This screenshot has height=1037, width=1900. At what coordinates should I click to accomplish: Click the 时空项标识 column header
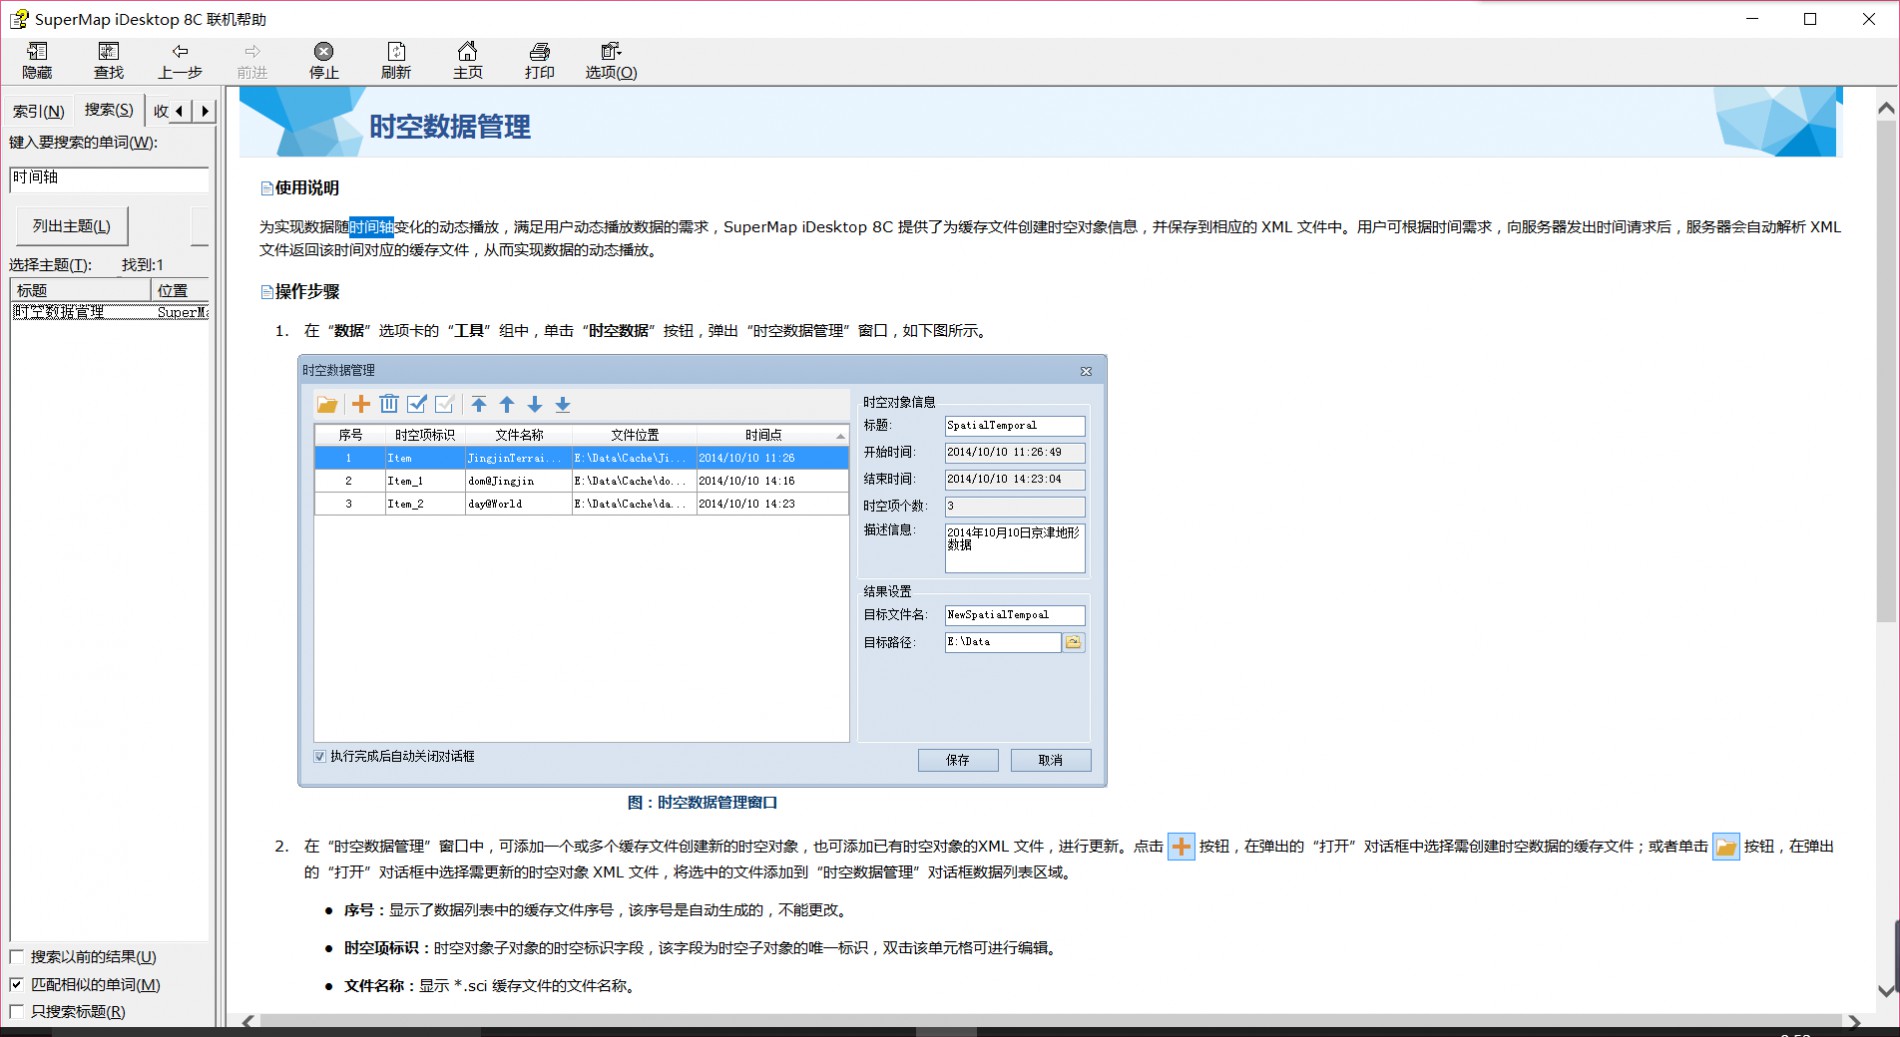click(x=425, y=435)
